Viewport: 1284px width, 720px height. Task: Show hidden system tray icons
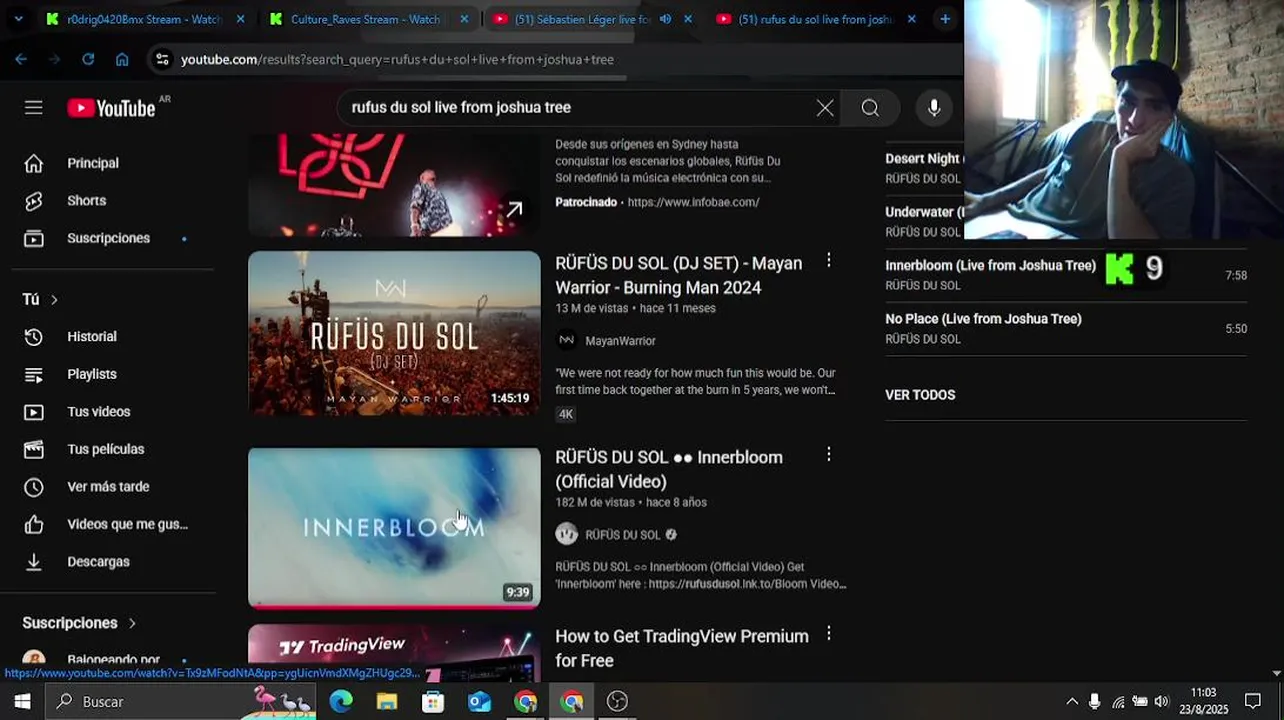click(x=1072, y=702)
